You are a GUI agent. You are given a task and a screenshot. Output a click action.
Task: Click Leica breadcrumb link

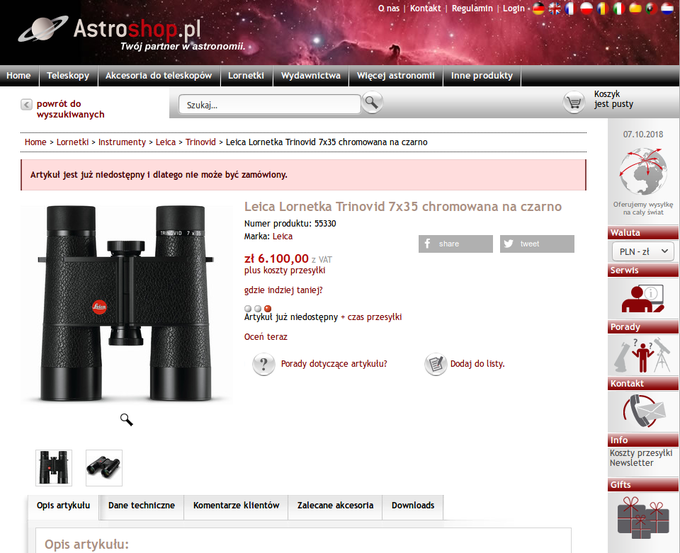[x=166, y=142]
